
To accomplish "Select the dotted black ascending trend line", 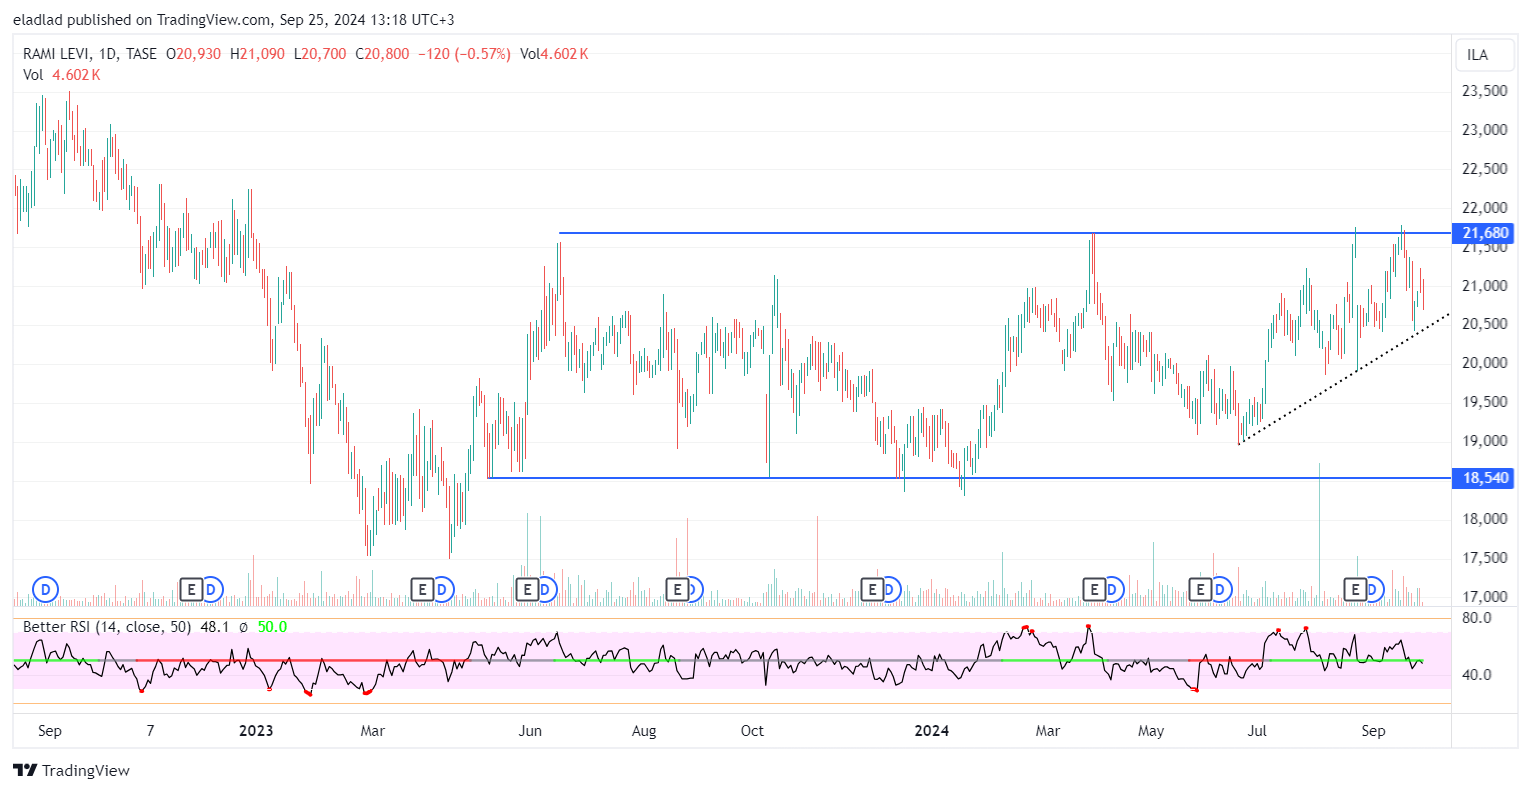I will tap(1345, 377).
